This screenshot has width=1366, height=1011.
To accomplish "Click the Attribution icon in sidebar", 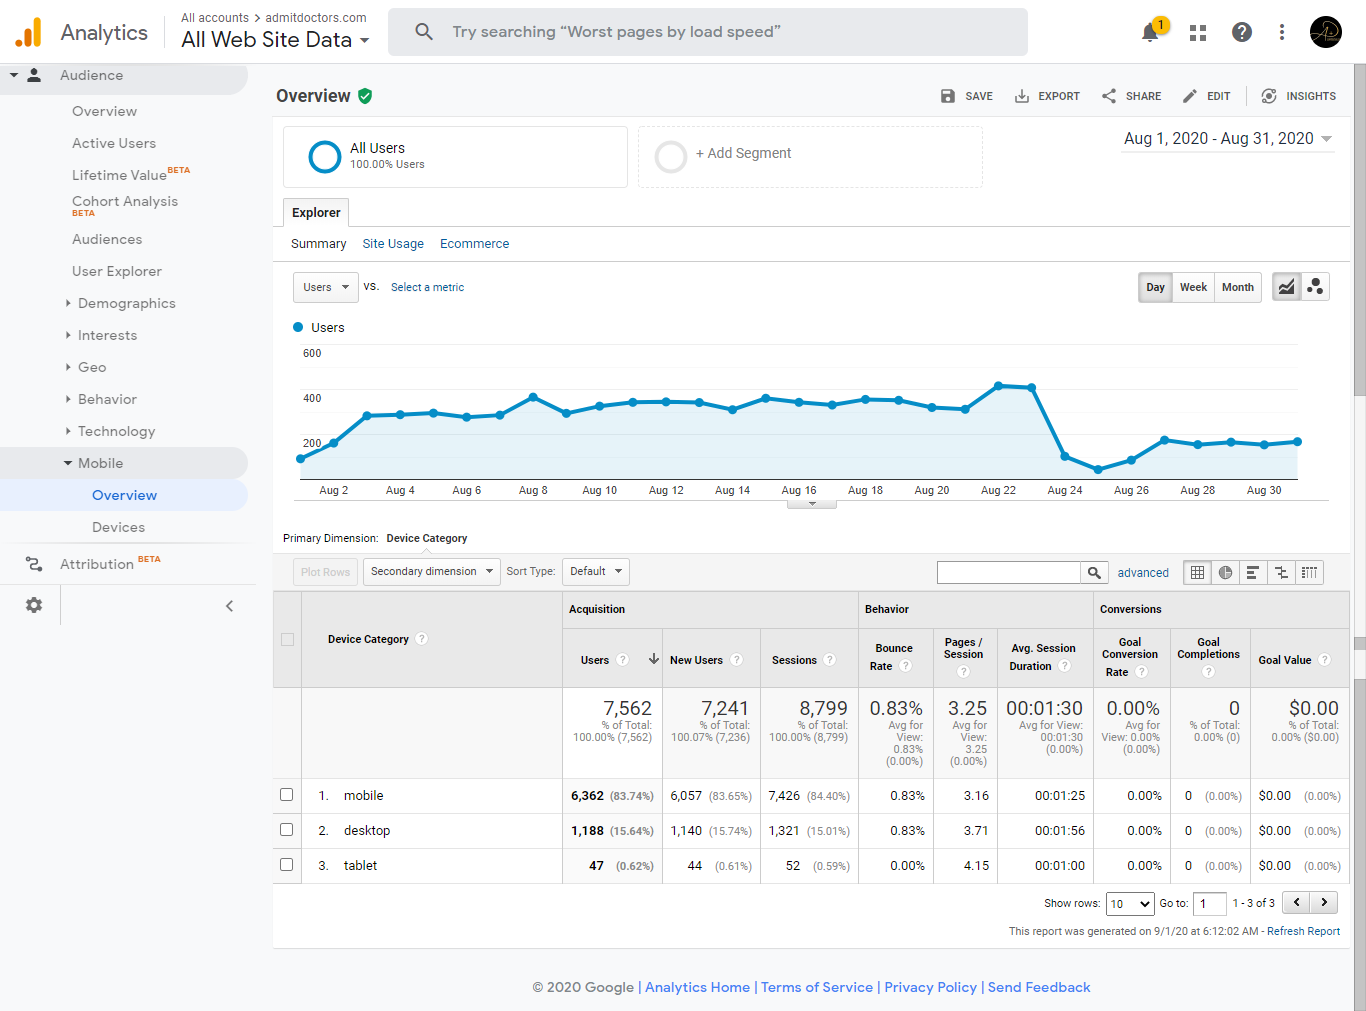I will point(34,564).
